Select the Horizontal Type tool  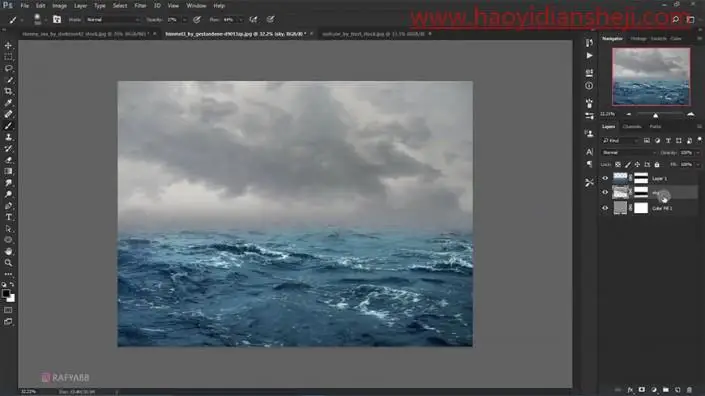8,217
